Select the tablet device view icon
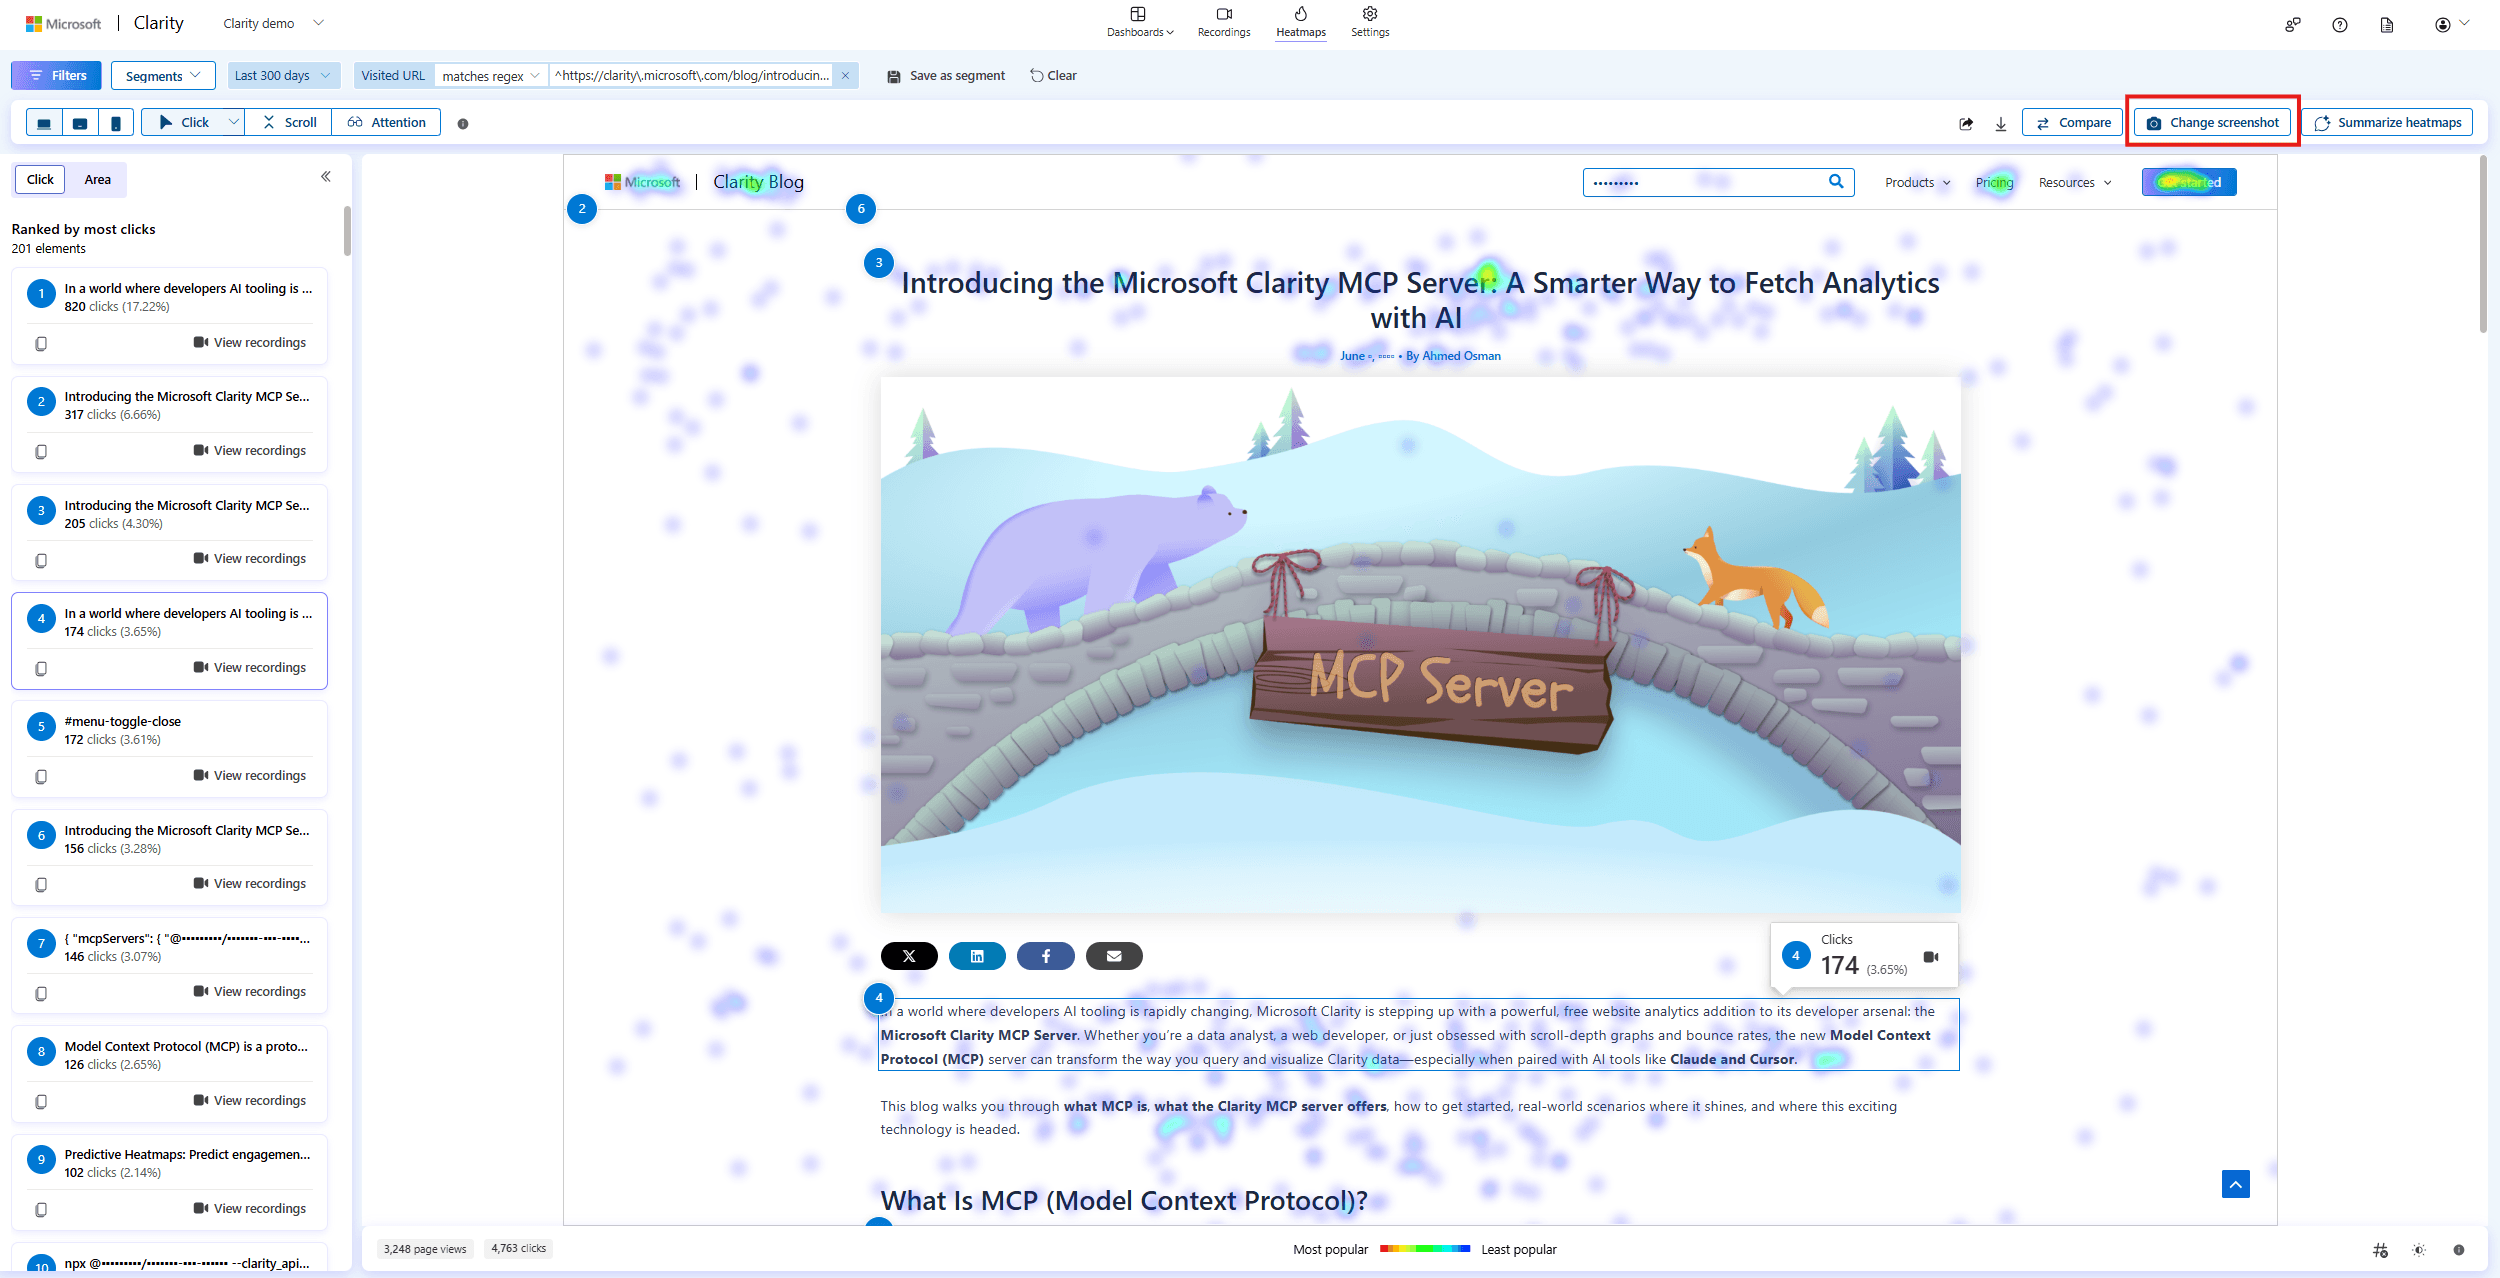Screen dimensions: 2500x1278 click(80, 123)
